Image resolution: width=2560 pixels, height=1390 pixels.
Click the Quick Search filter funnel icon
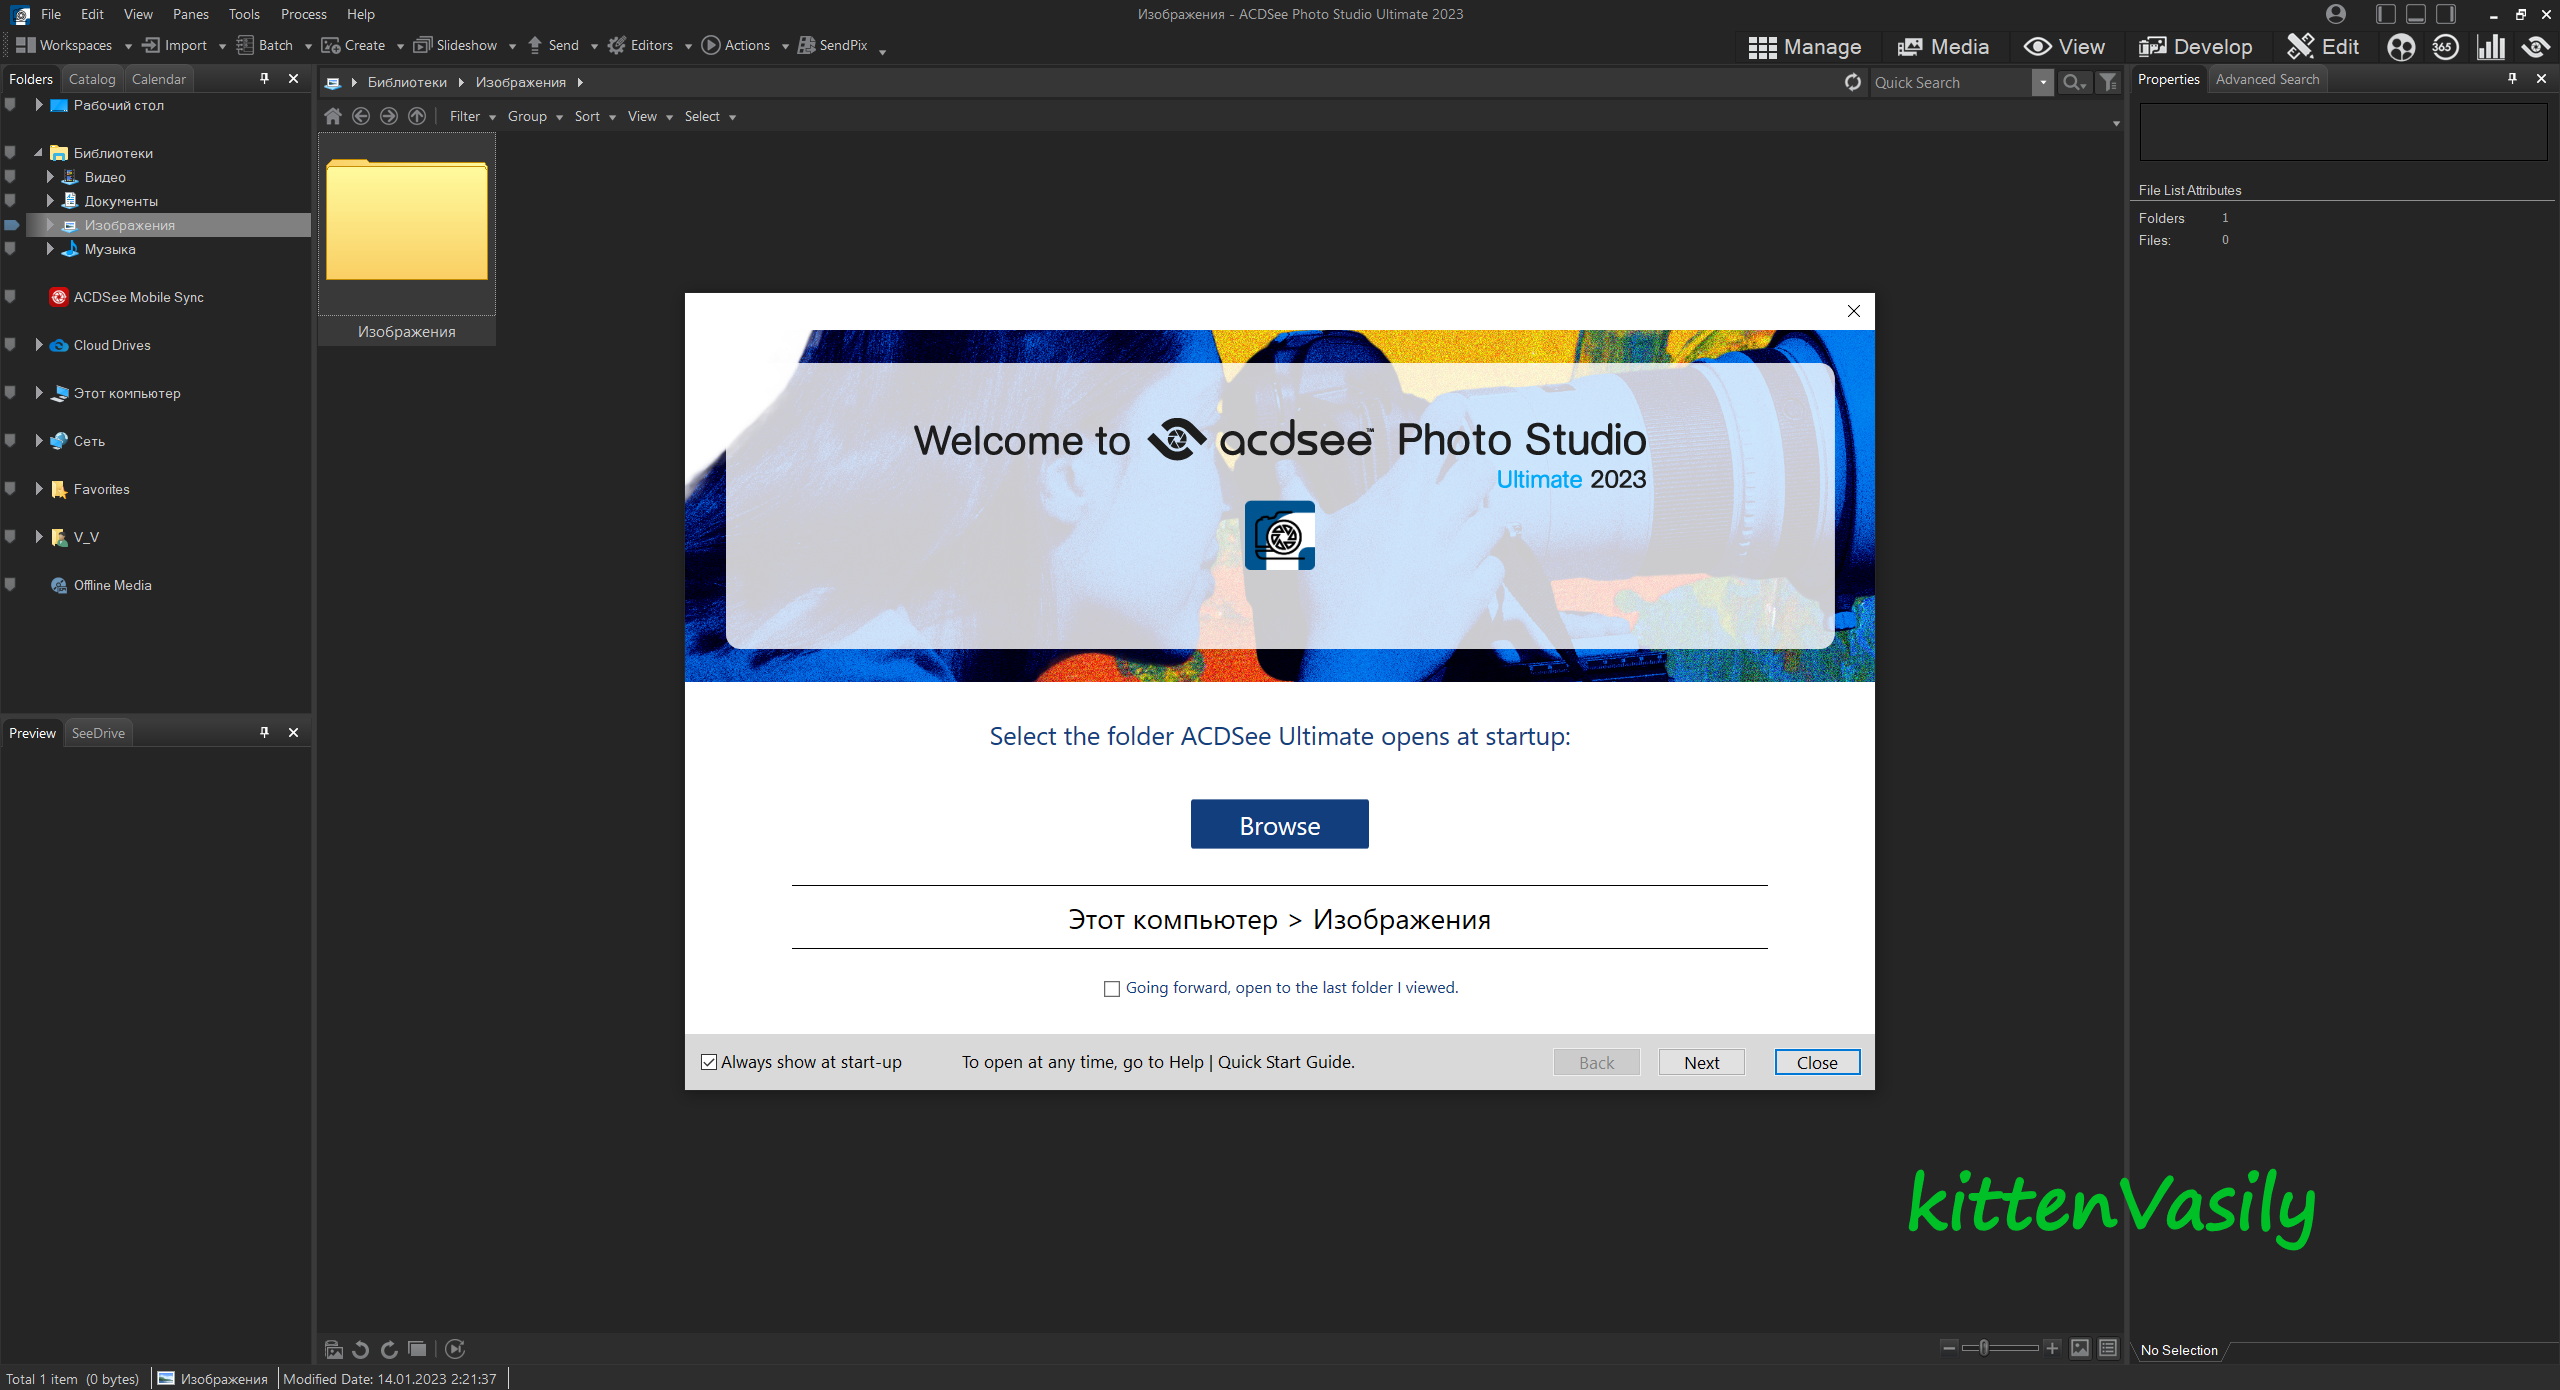2108,82
